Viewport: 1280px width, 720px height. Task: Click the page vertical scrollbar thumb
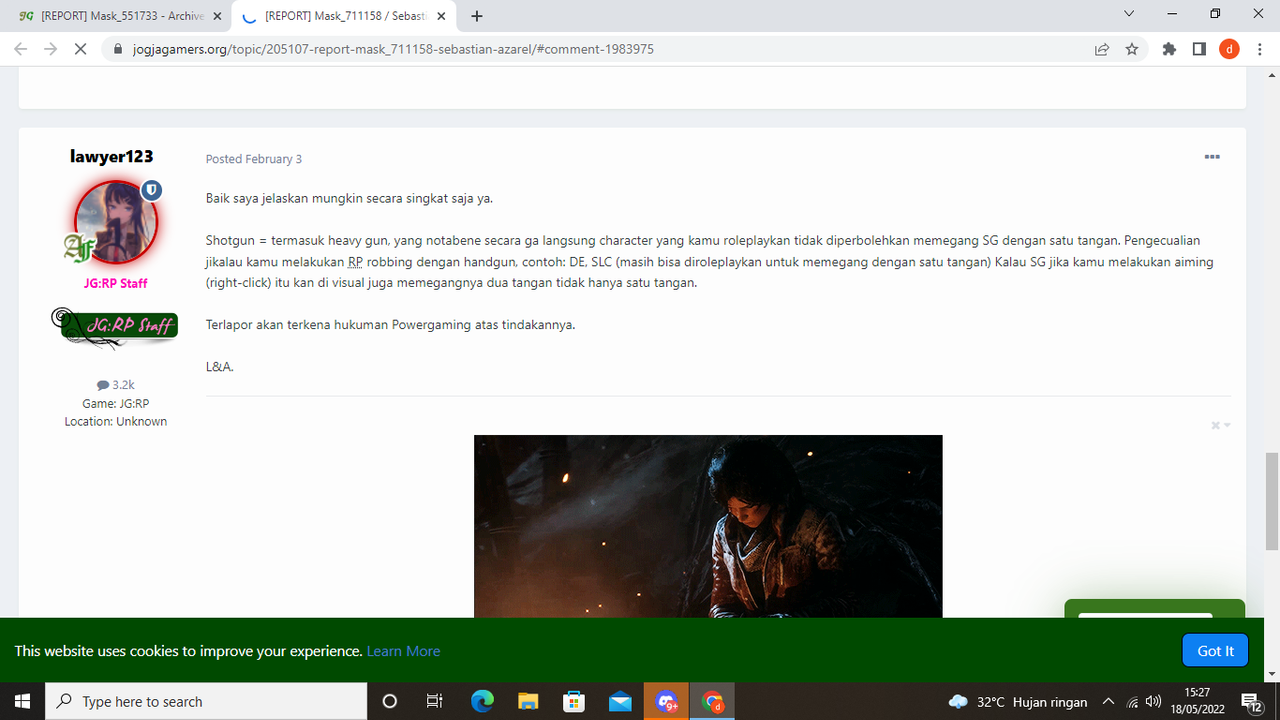pos(1272,501)
